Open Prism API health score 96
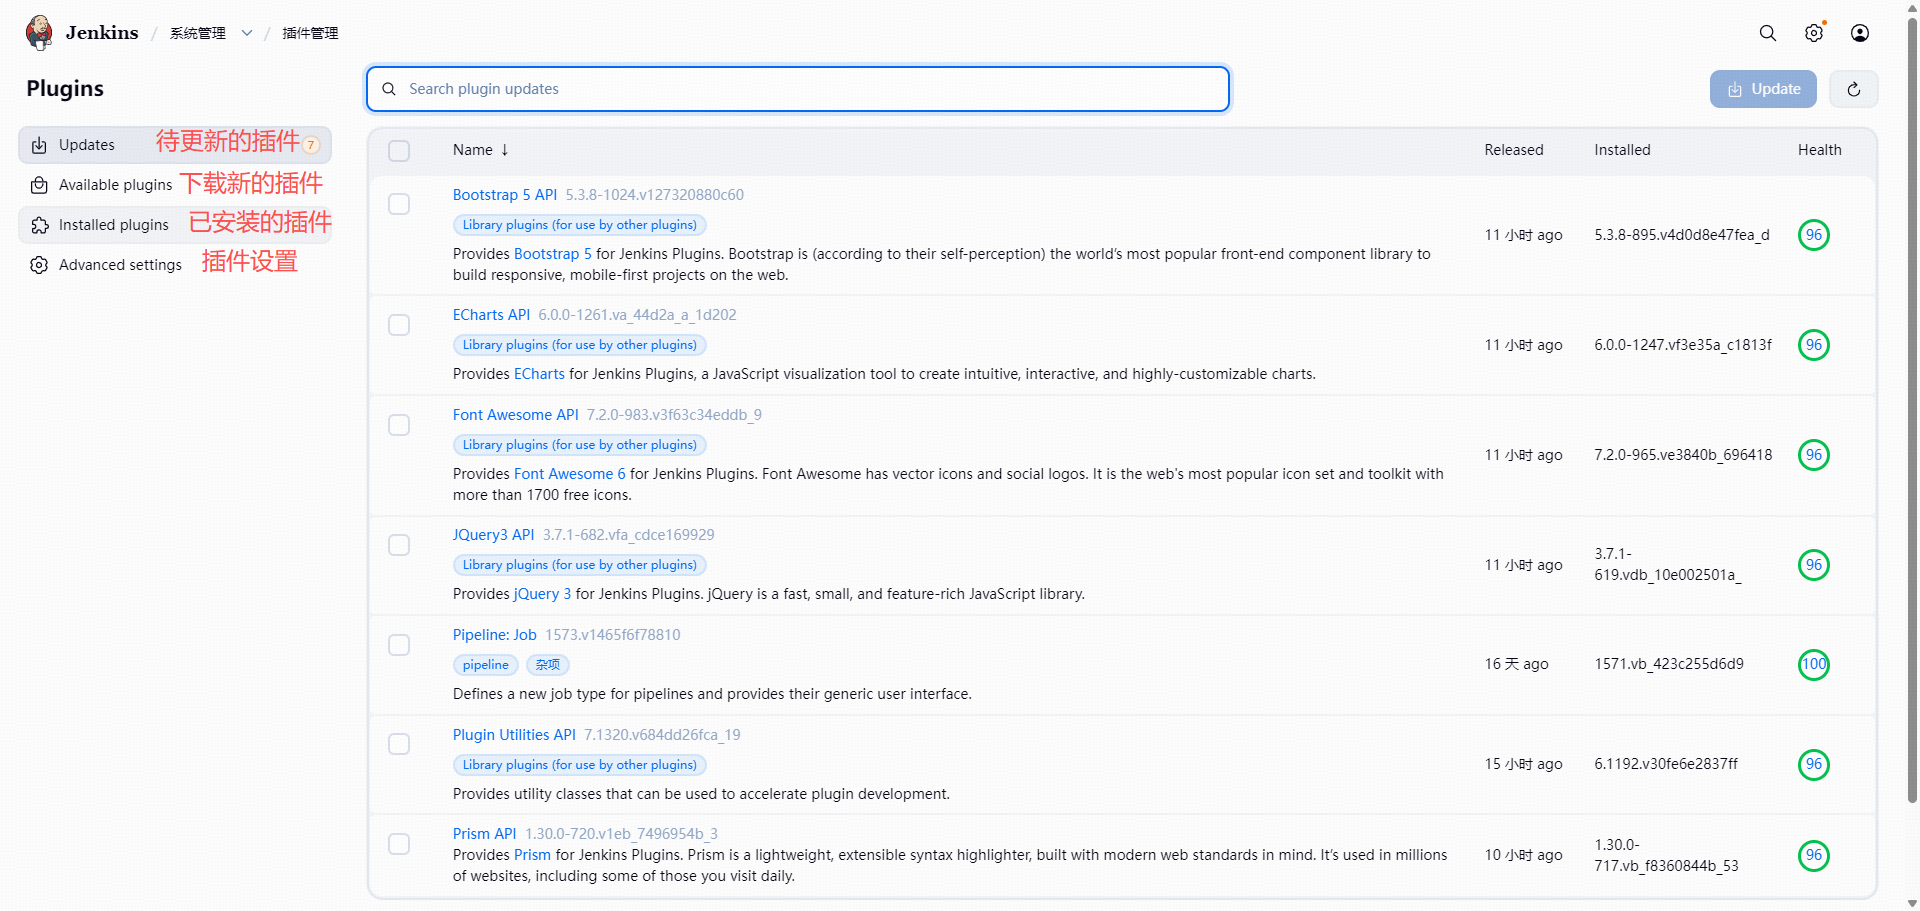 coord(1814,855)
